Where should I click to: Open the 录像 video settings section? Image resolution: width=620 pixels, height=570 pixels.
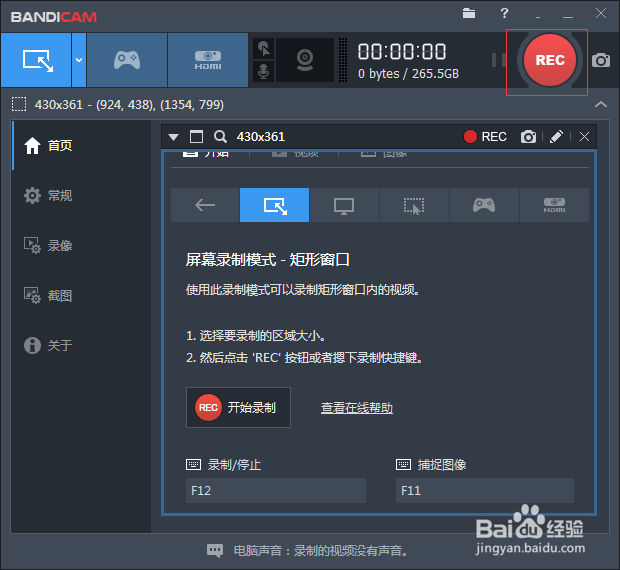[x=81, y=245]
